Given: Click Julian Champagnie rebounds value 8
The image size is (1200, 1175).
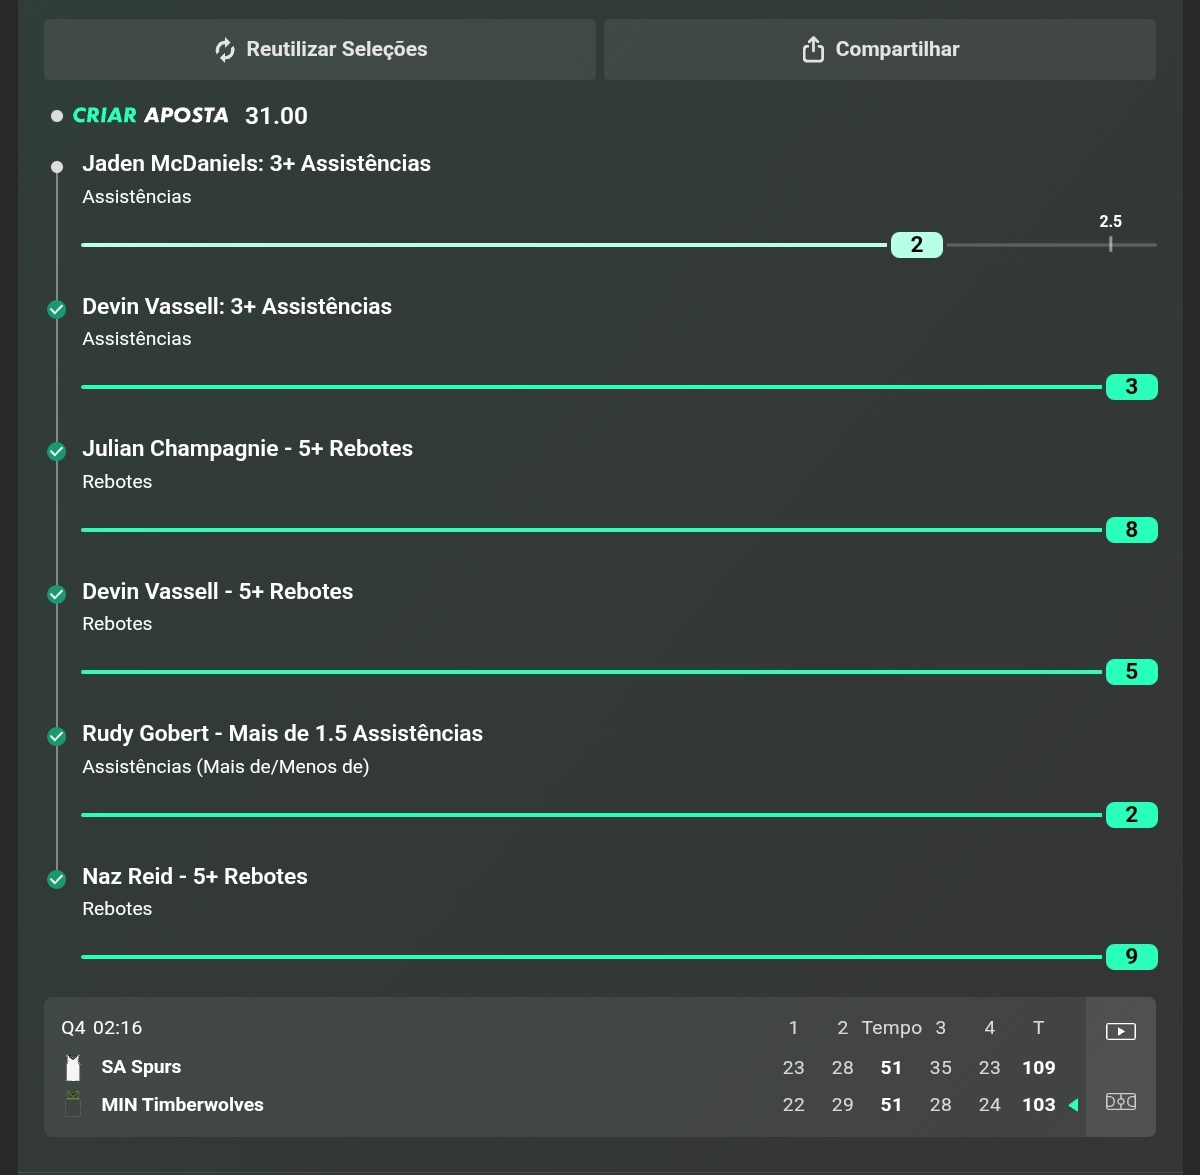Looking at the screenshot, I should 1132,530.
